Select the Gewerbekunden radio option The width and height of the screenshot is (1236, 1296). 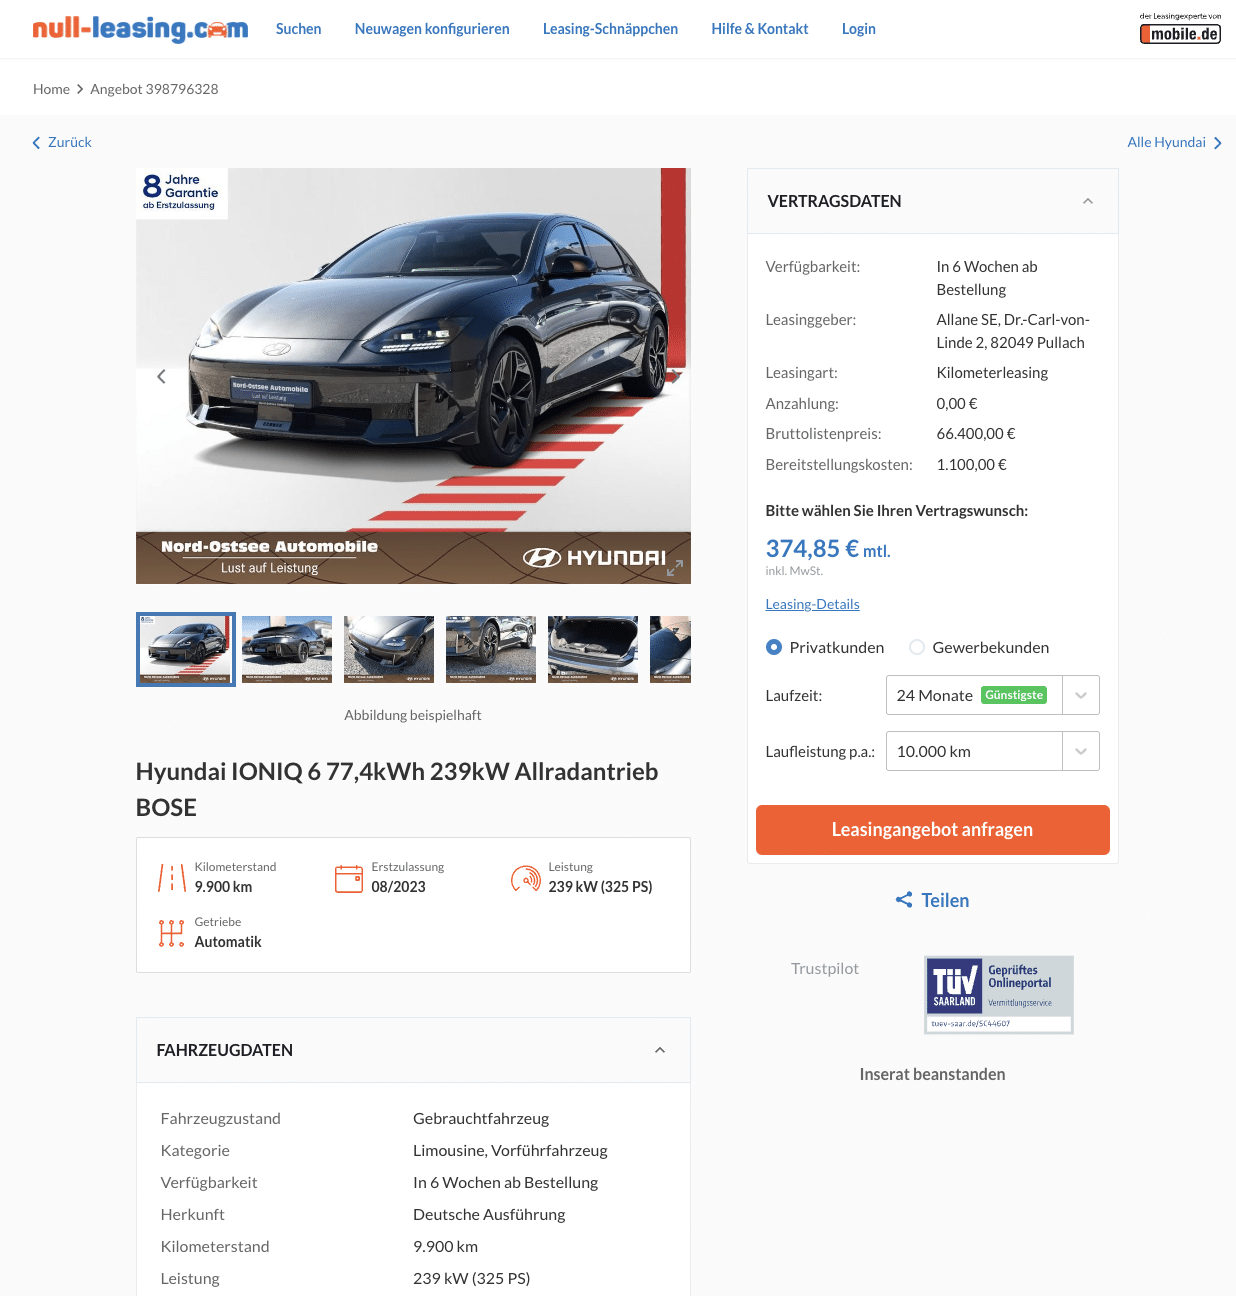(x=917, y=647)
